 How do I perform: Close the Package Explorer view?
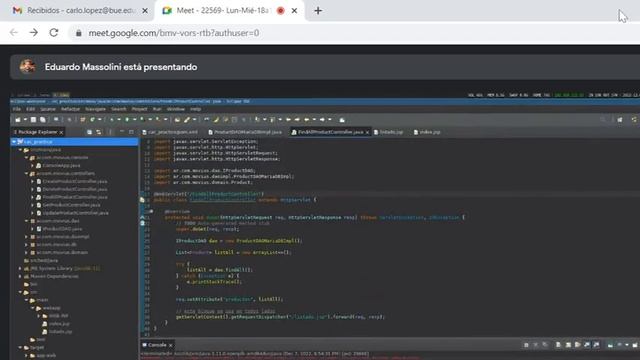[x=61, y=132]
